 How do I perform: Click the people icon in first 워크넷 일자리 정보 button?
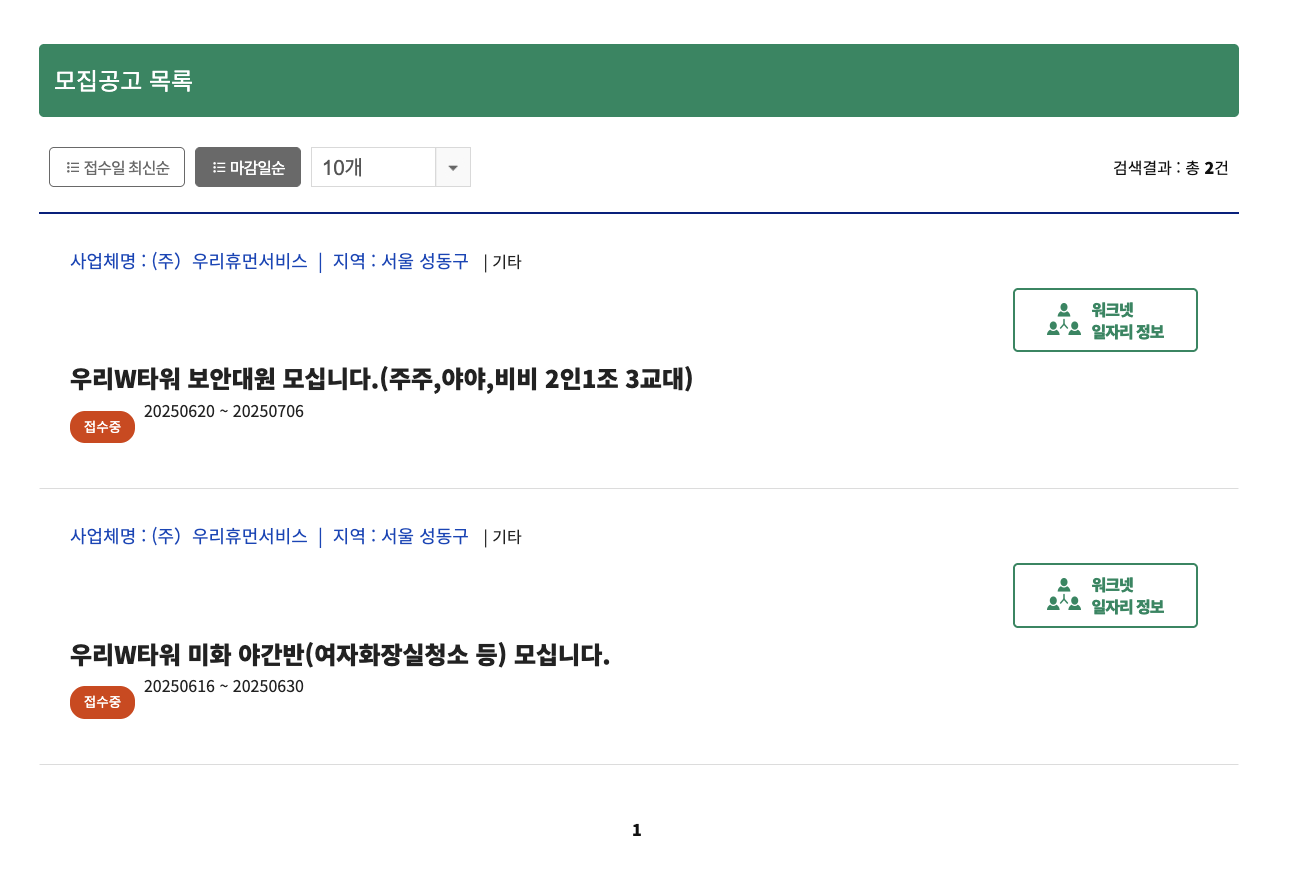[1062, 319]
